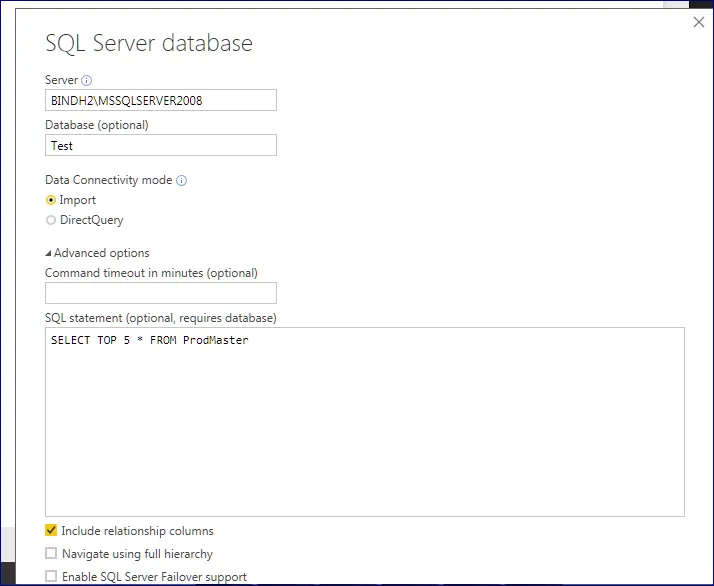Click the Database name input field
Image resolution: width=714 pixels, height=586 pixels.
pyautogui.click(x=161, y=145)
